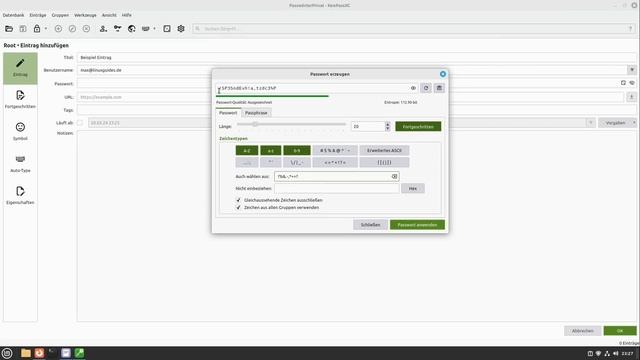Copy generated password to clipboard icon
640x360 pixels.
[x=439, y=88]
